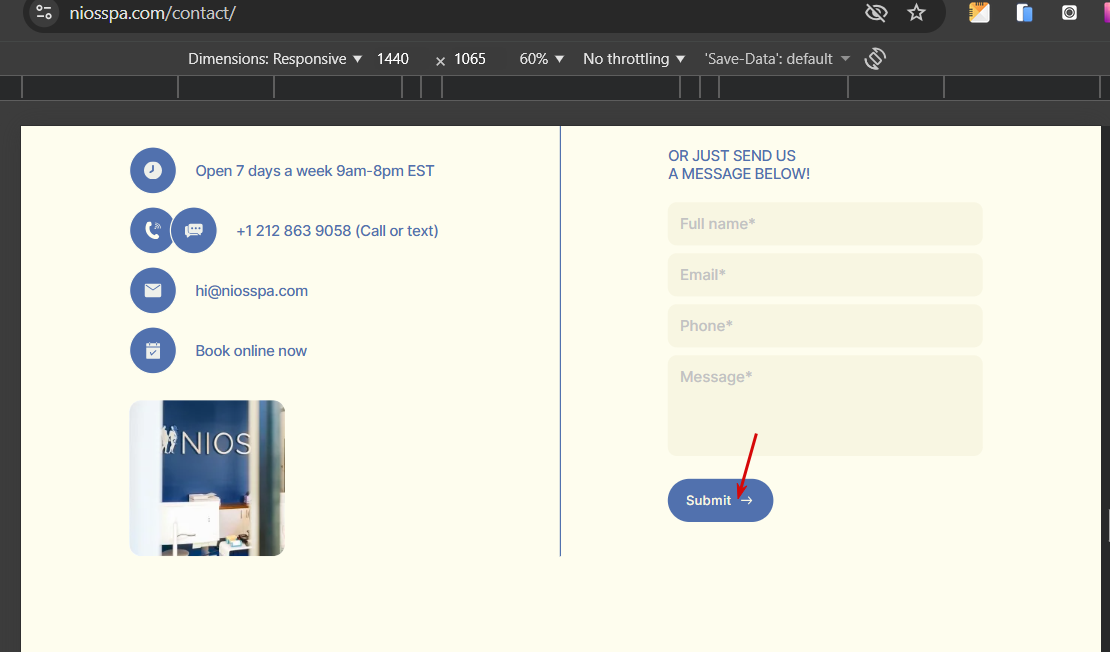
Task: Open the blue document extension icon
Action: pos(1024,13)
